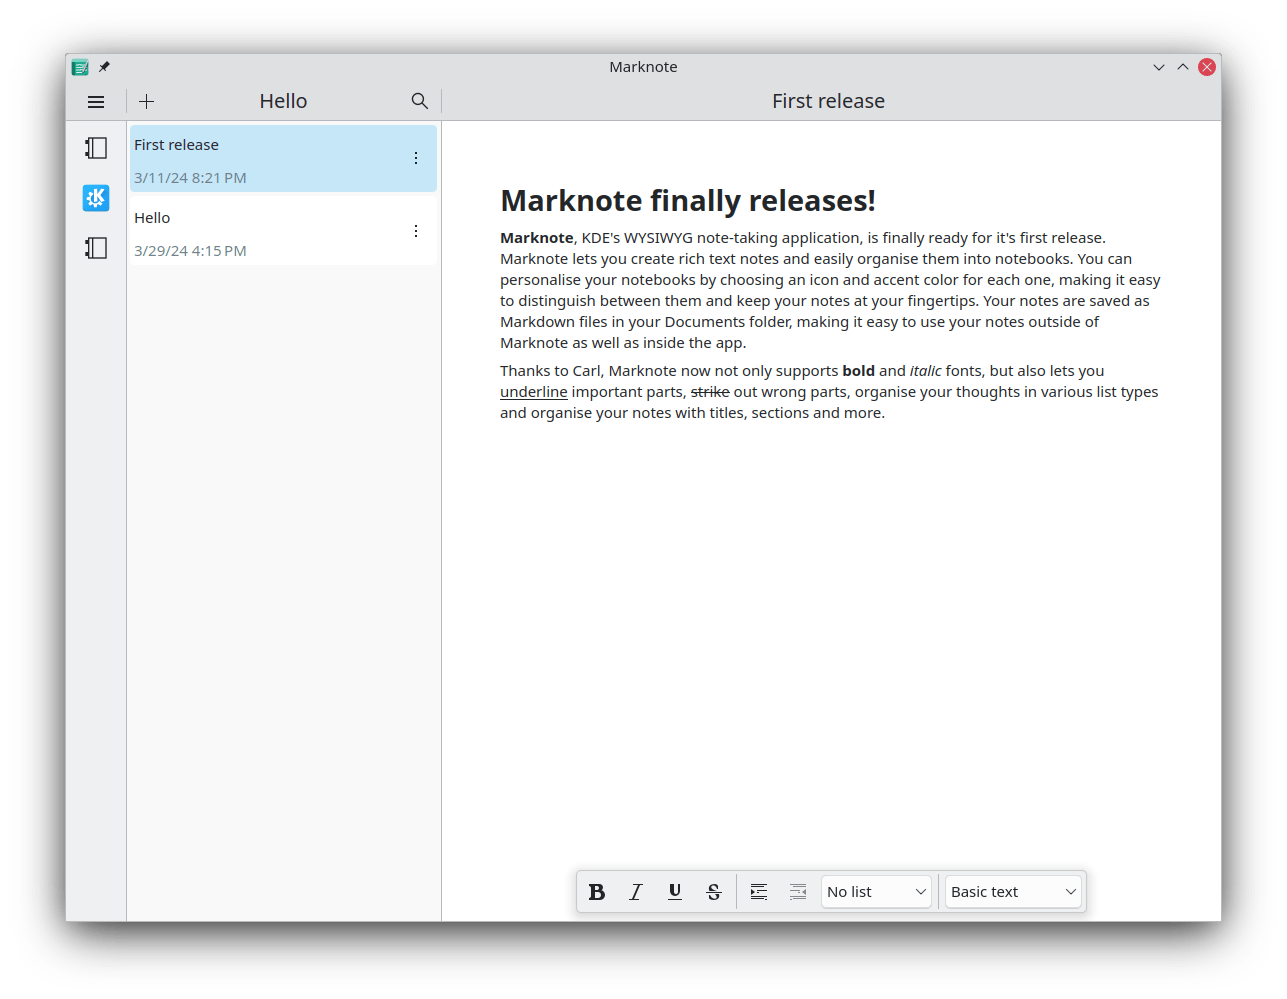Open the list type dropdown showing No list
Viewport: 1287px width, 999px height.
click(x=875, y=891)
